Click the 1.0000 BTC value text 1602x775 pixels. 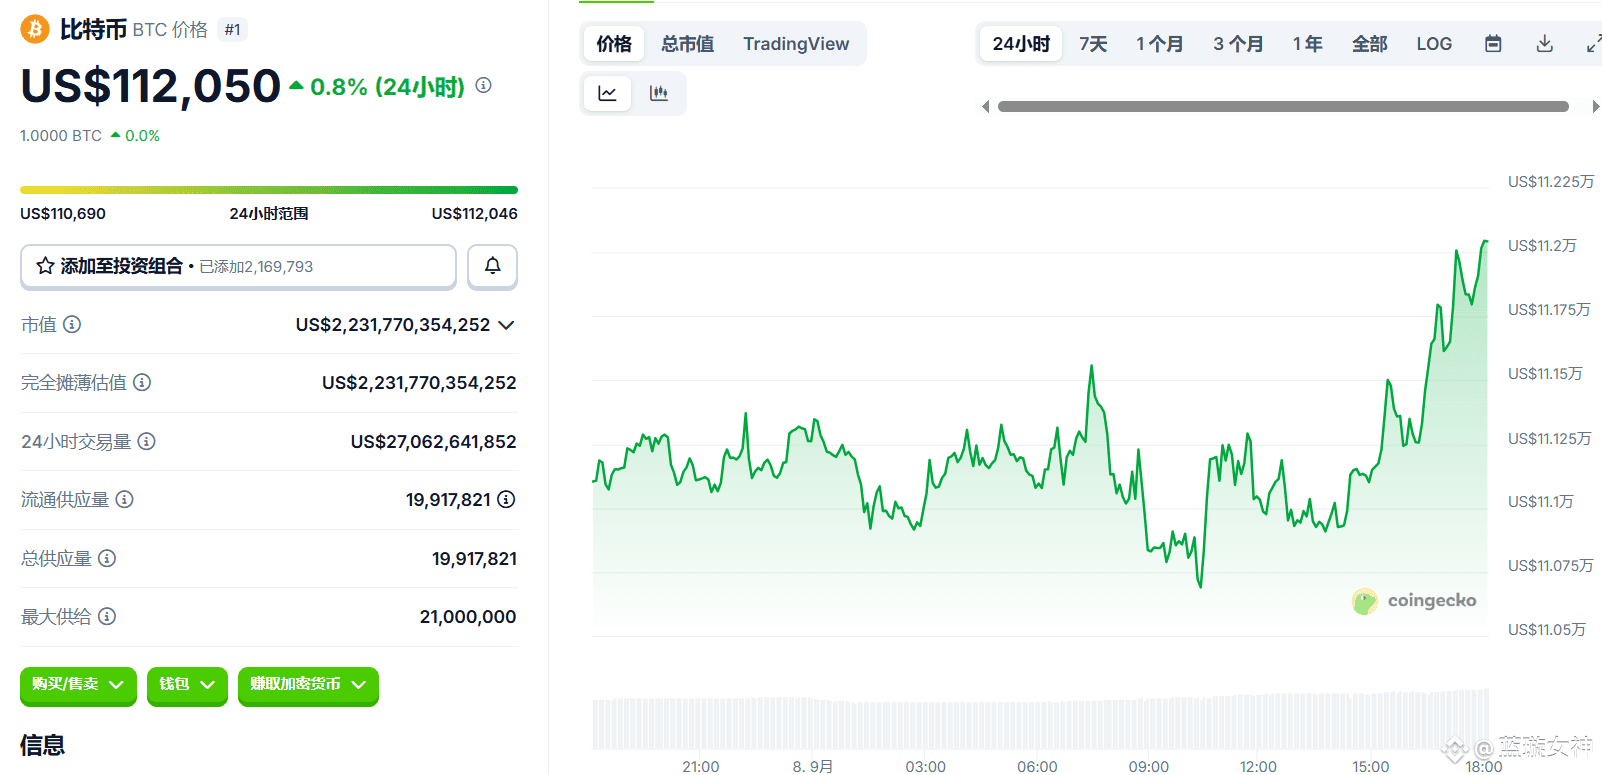pyautogui.click(x=61, y=135)
